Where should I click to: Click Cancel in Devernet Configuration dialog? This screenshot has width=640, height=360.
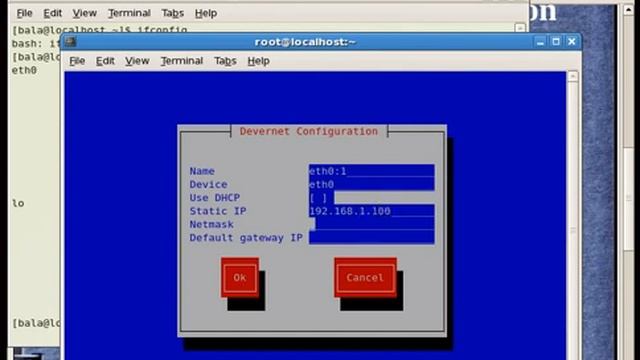pyautogui.click(x=365, y=278)
